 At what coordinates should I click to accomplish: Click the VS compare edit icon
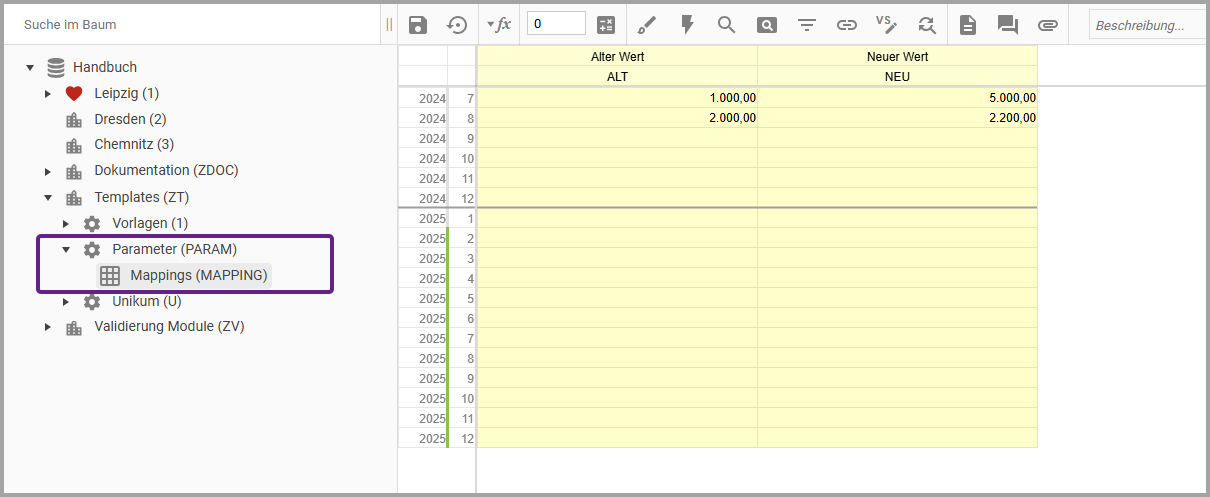886,25
